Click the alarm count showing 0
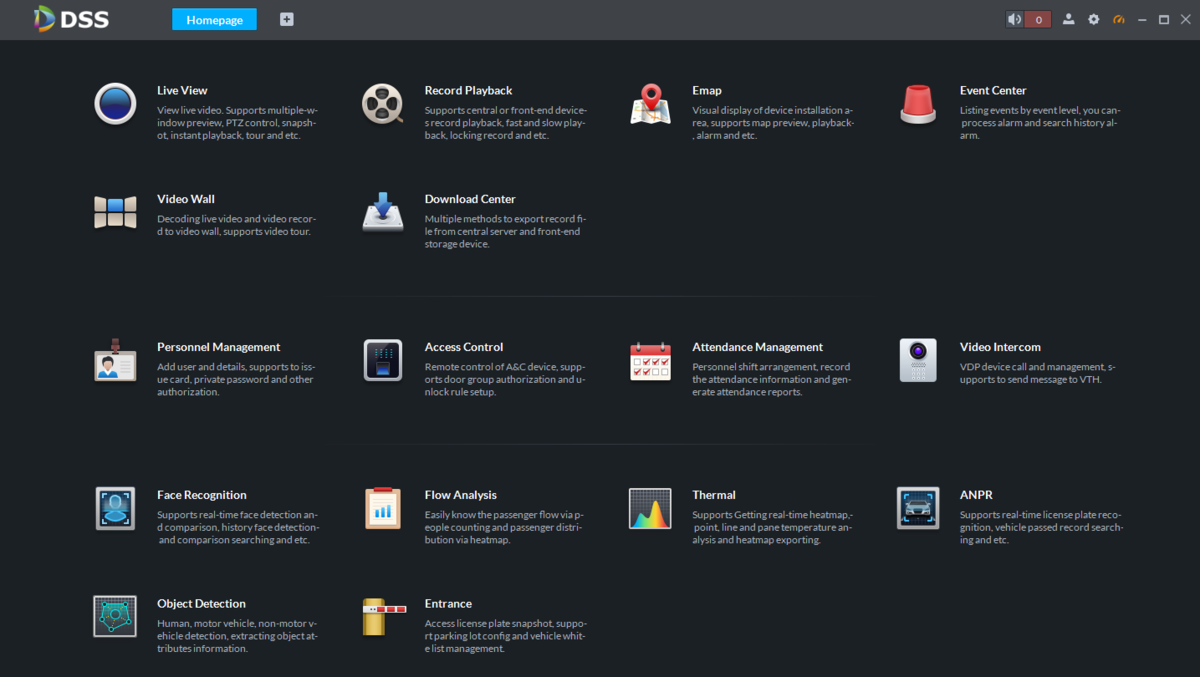 1038,19
